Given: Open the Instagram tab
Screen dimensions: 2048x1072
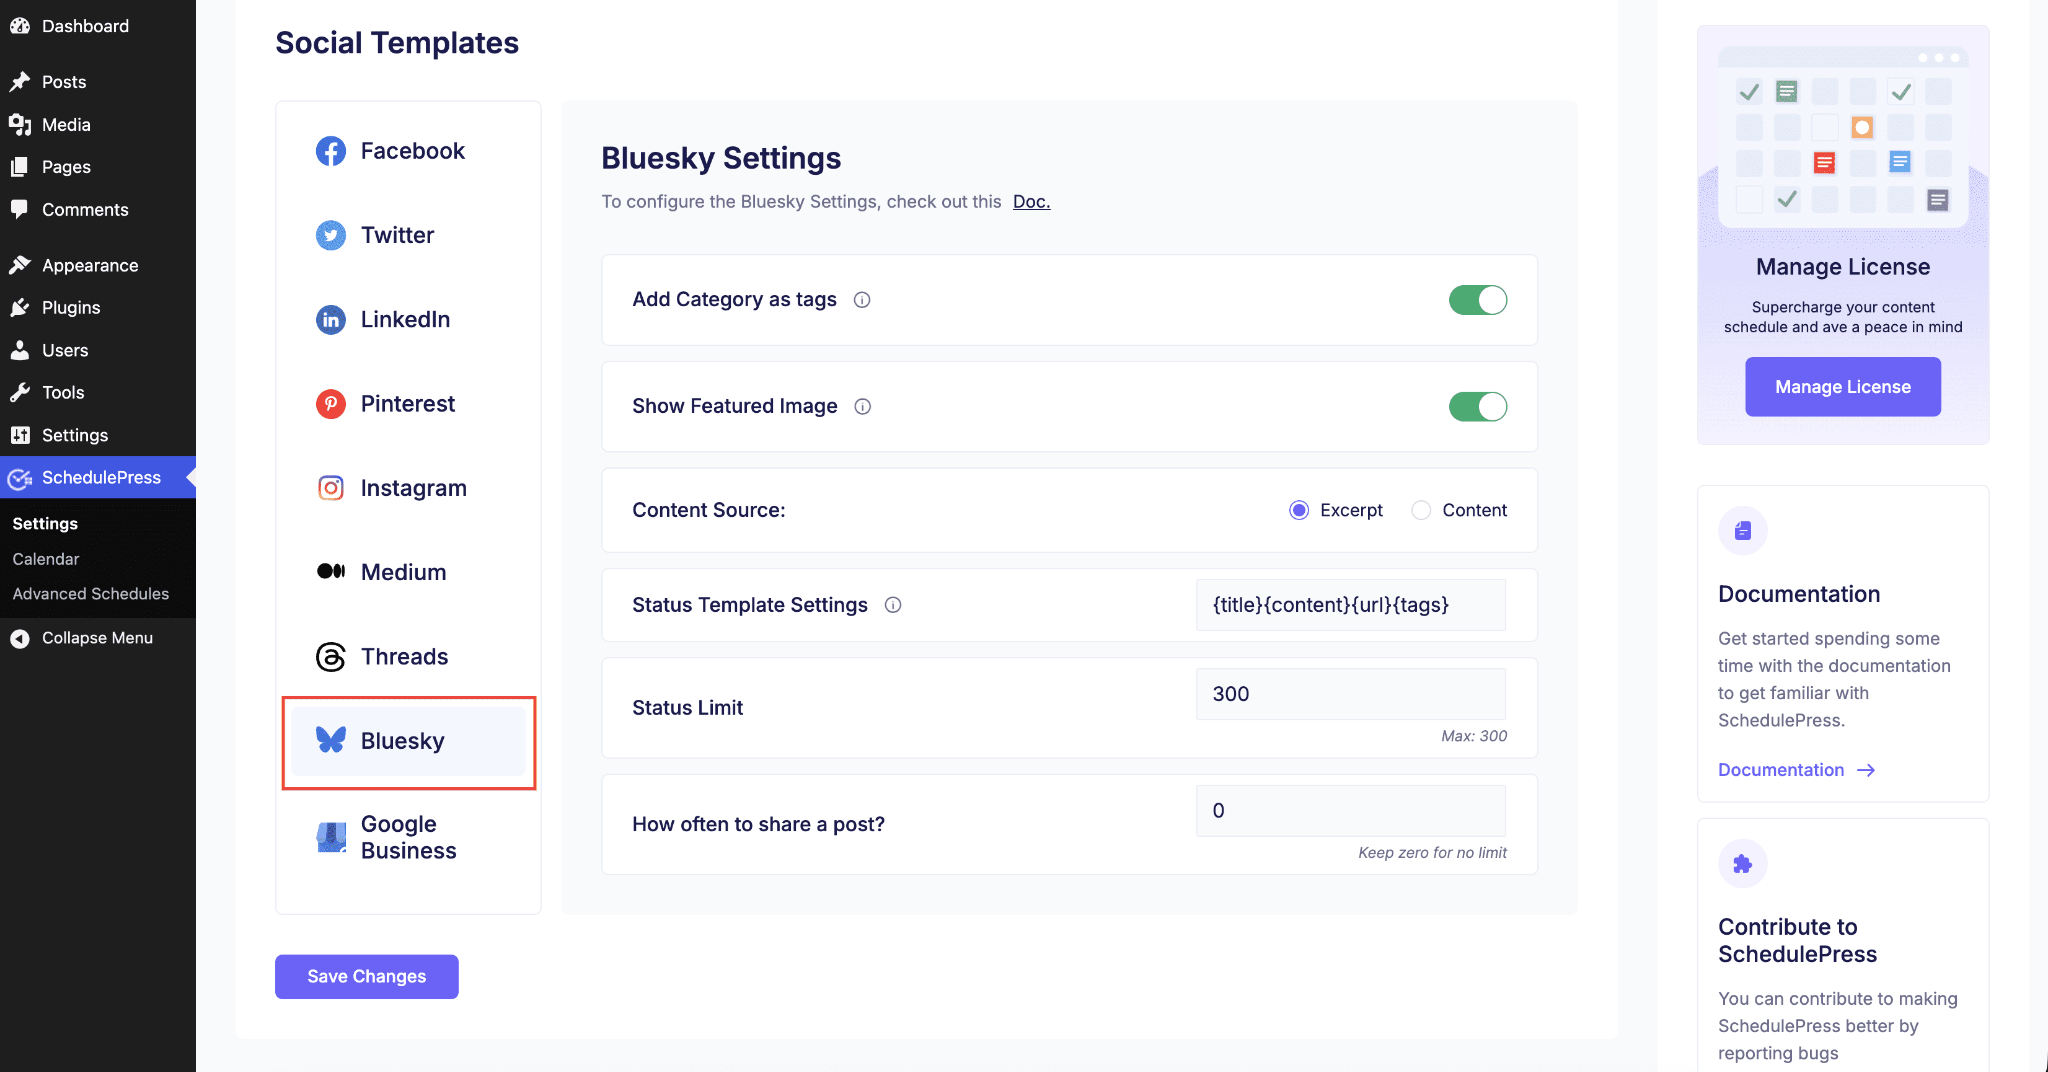Looking at the screenshot, I should click(408, 488).
